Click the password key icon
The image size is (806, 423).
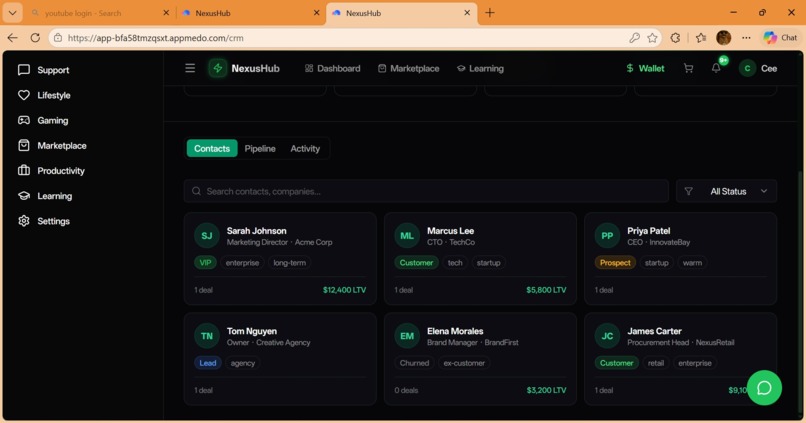click(634, 38)
